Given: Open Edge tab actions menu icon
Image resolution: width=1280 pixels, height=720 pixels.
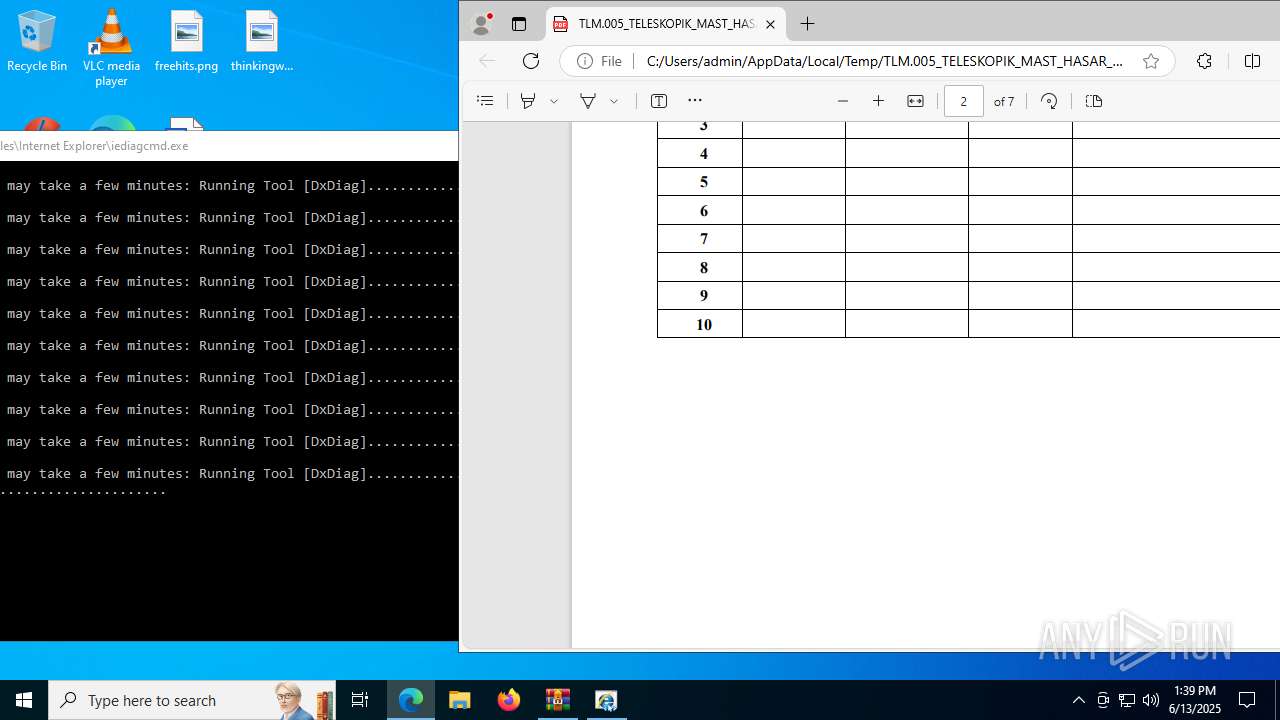Looking at the screenshot, I should click(518, 24).
